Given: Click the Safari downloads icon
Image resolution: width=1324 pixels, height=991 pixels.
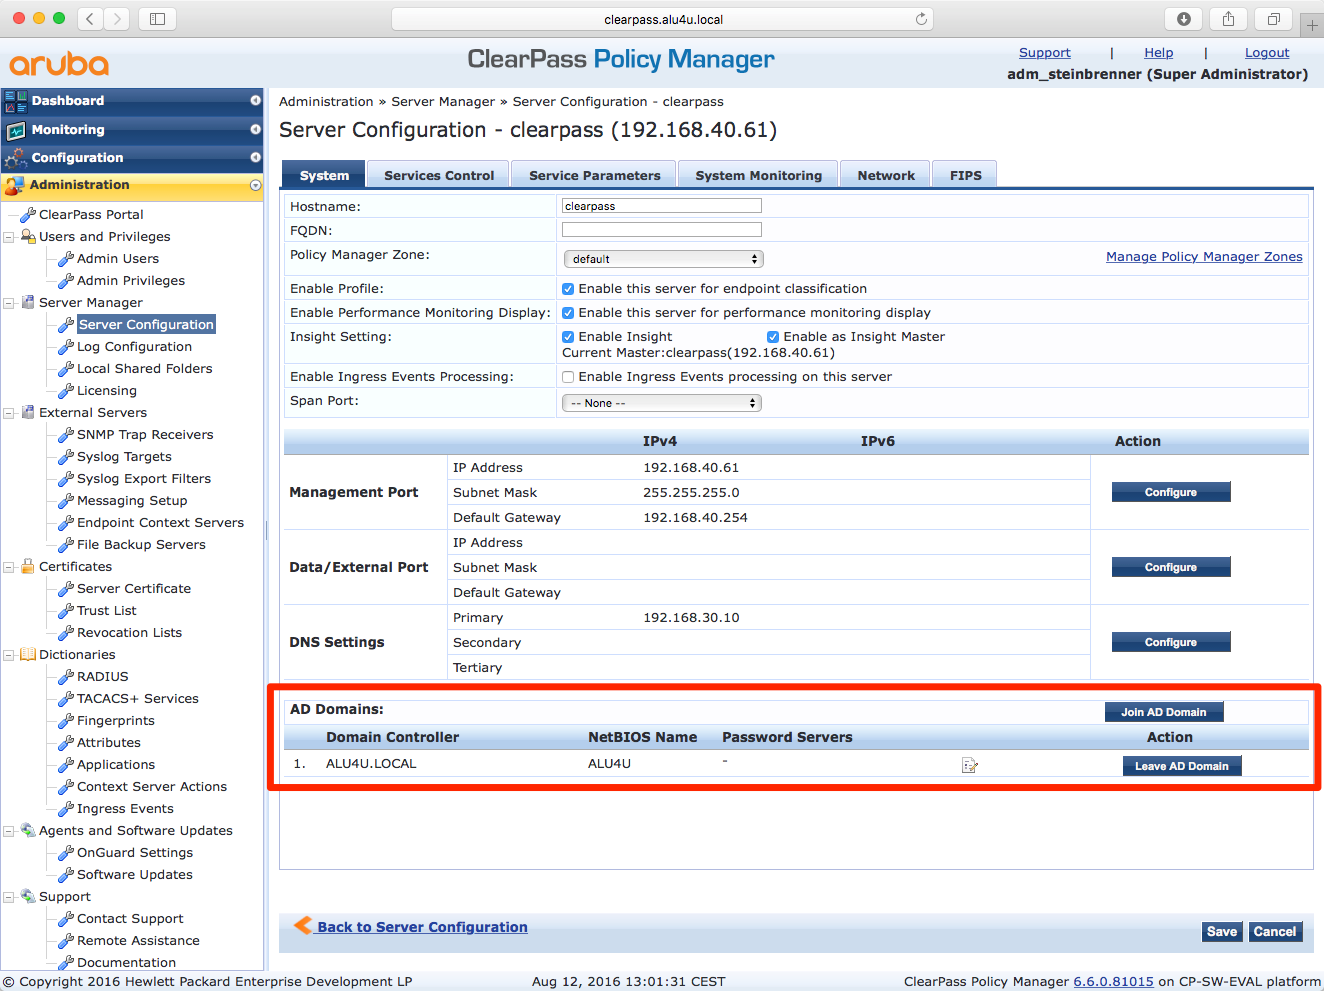Looking at the screenshot, I should tap(1183, 19).
